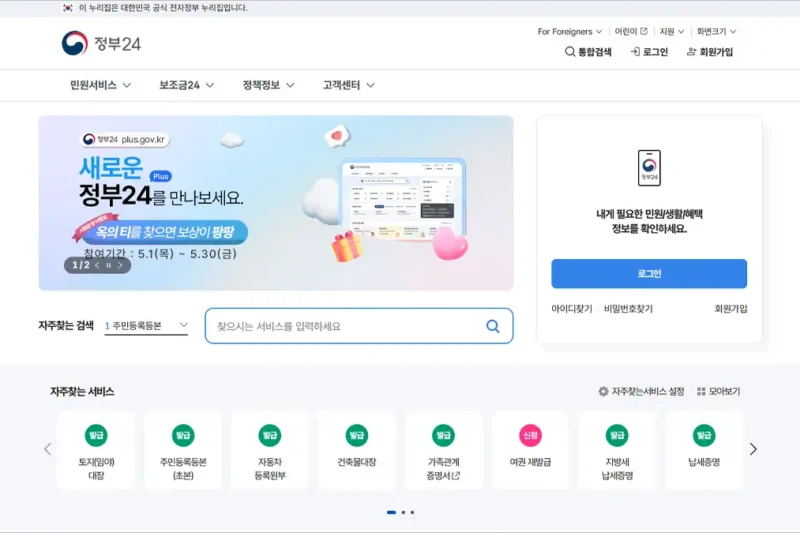Select 주민등록등본(초본) 발급 service
The image size is (800, 533).
[183, 450]
